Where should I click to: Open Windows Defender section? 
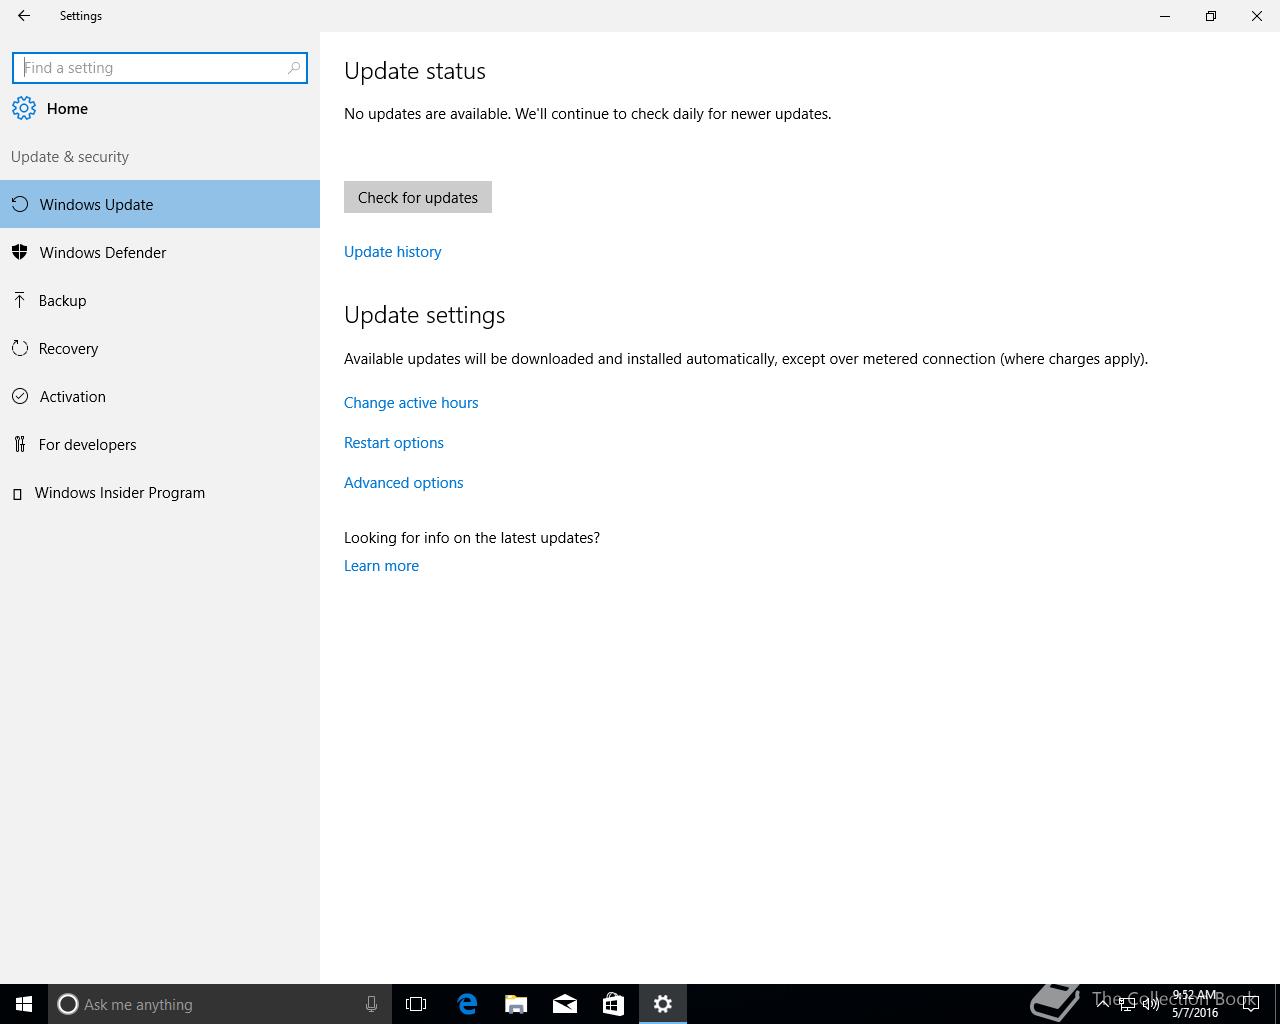point(160,252)
